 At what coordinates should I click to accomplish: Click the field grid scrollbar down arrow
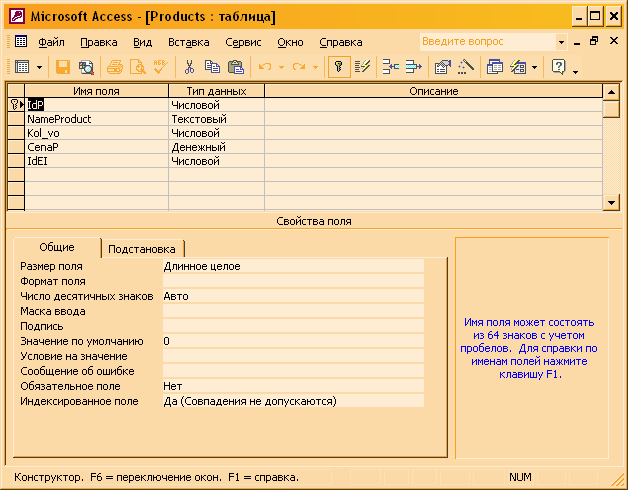click(611, 202)
